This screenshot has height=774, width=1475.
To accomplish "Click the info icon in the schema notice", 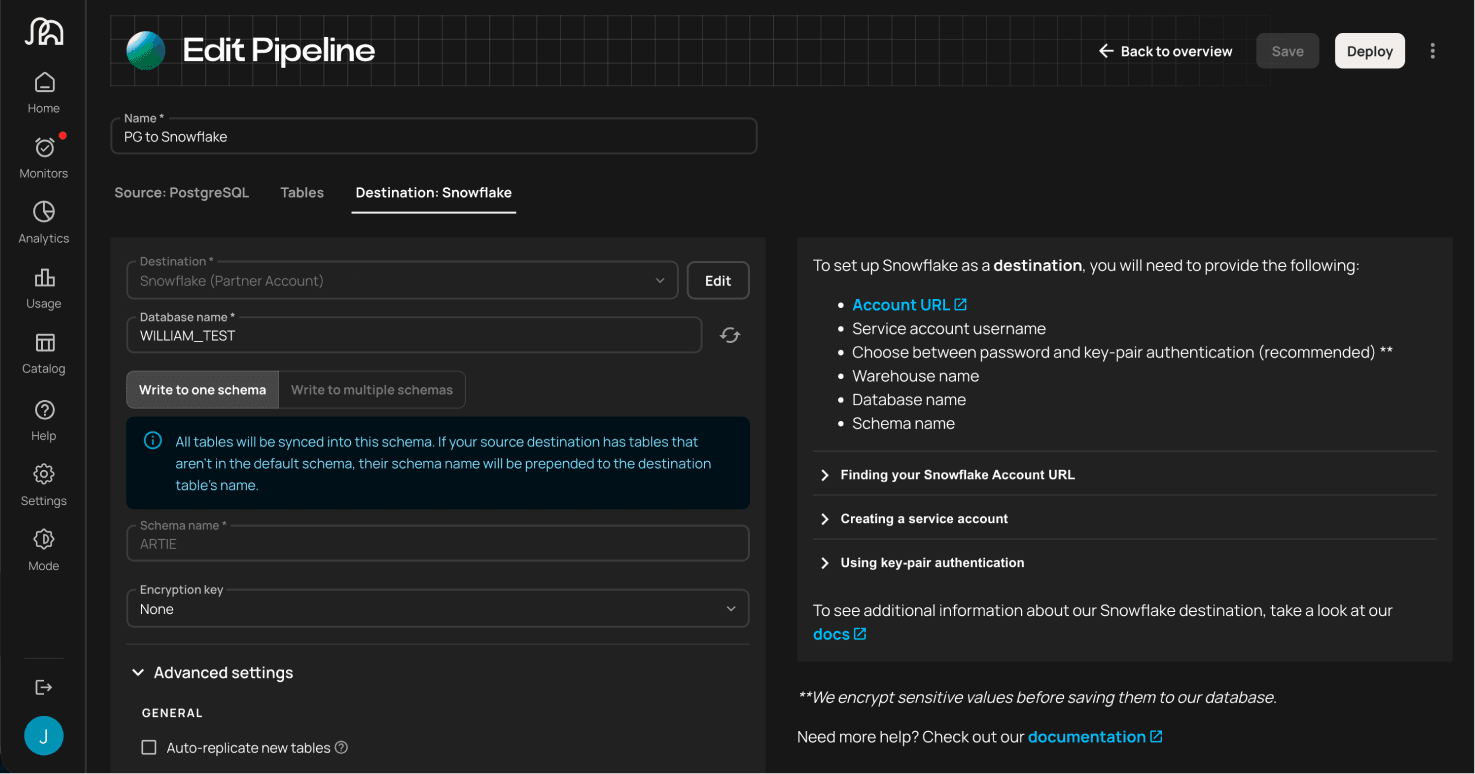I will click(153, 441).
